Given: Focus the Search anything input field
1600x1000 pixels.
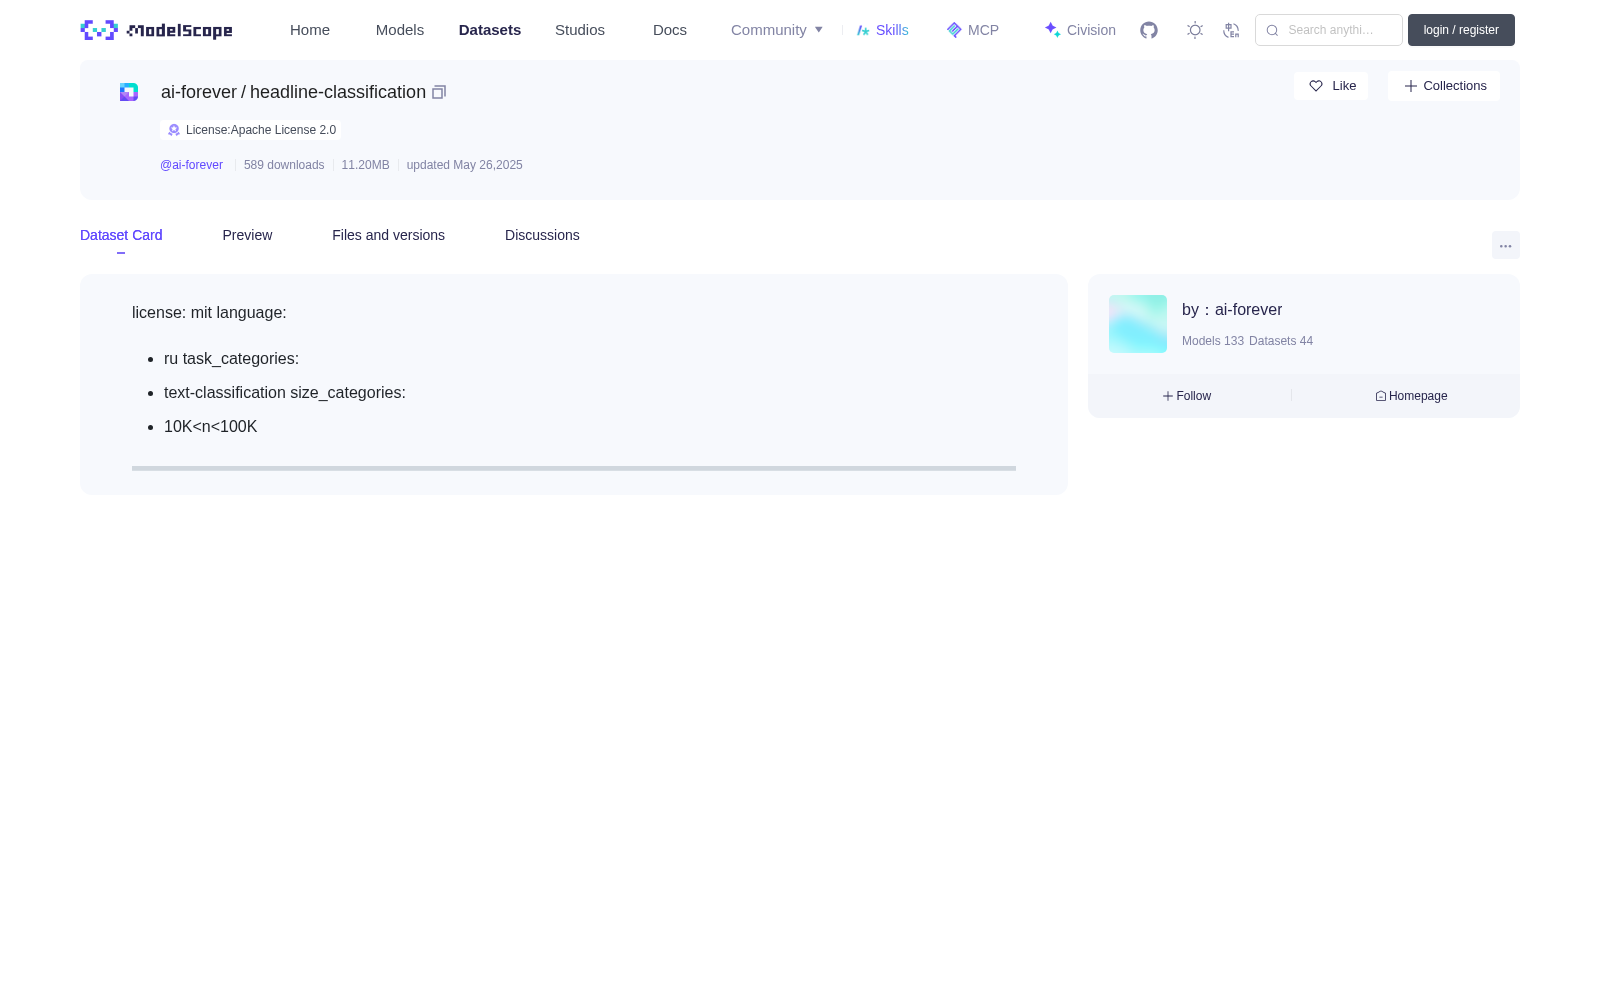Looking at the screenshot, I should pos(1329,30).
